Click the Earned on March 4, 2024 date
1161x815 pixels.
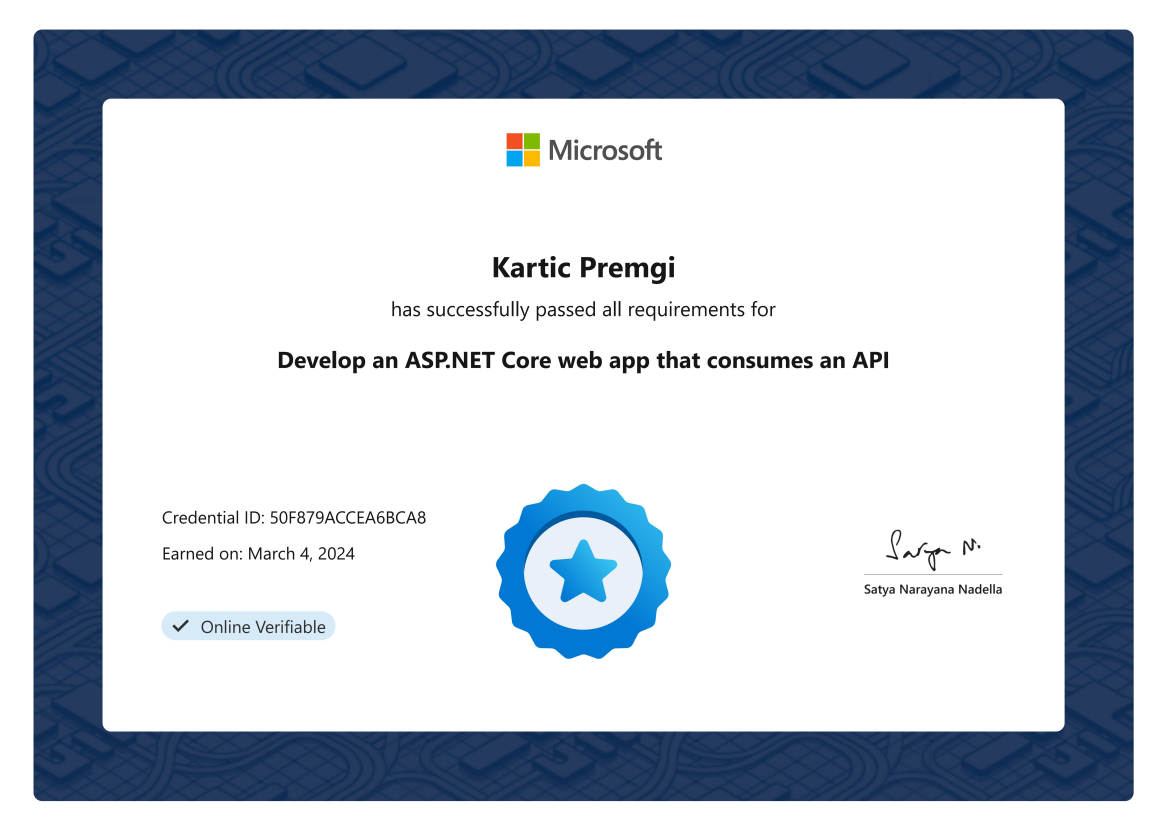tap(258, 554)
